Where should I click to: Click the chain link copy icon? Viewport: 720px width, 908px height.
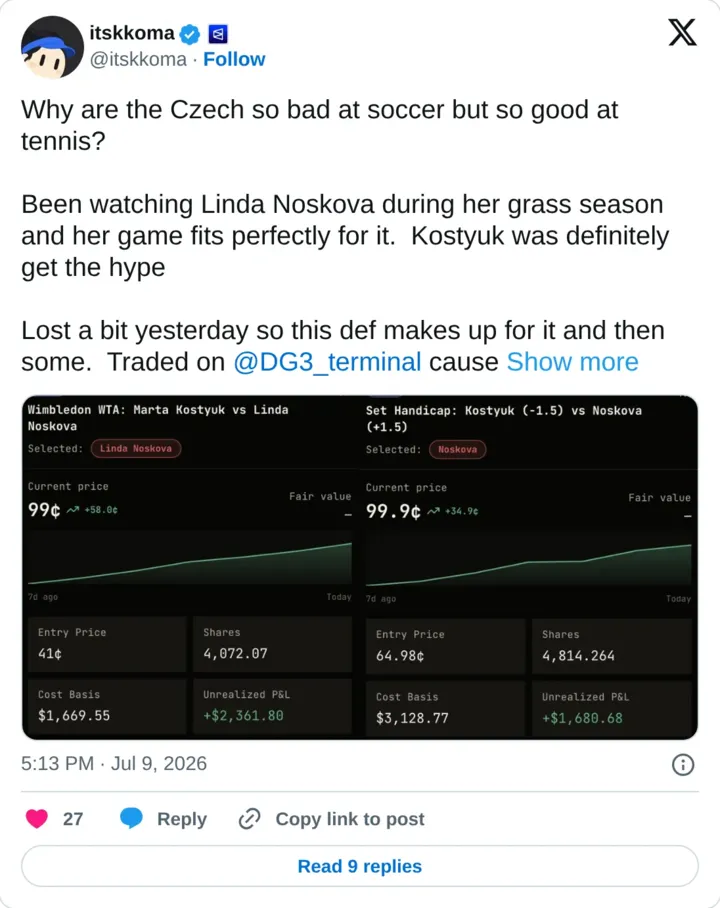coord(250,819)
